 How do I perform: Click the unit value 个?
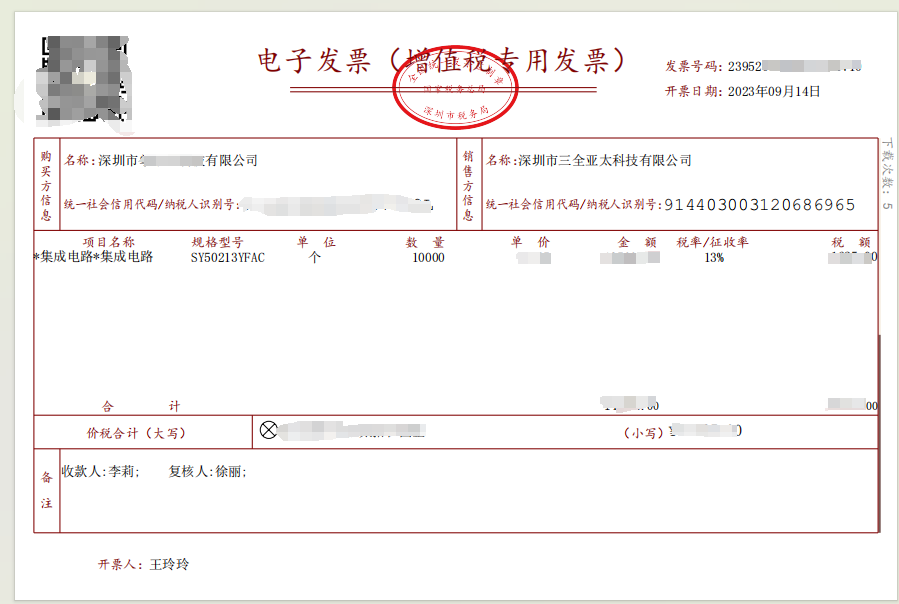[314, 257]
